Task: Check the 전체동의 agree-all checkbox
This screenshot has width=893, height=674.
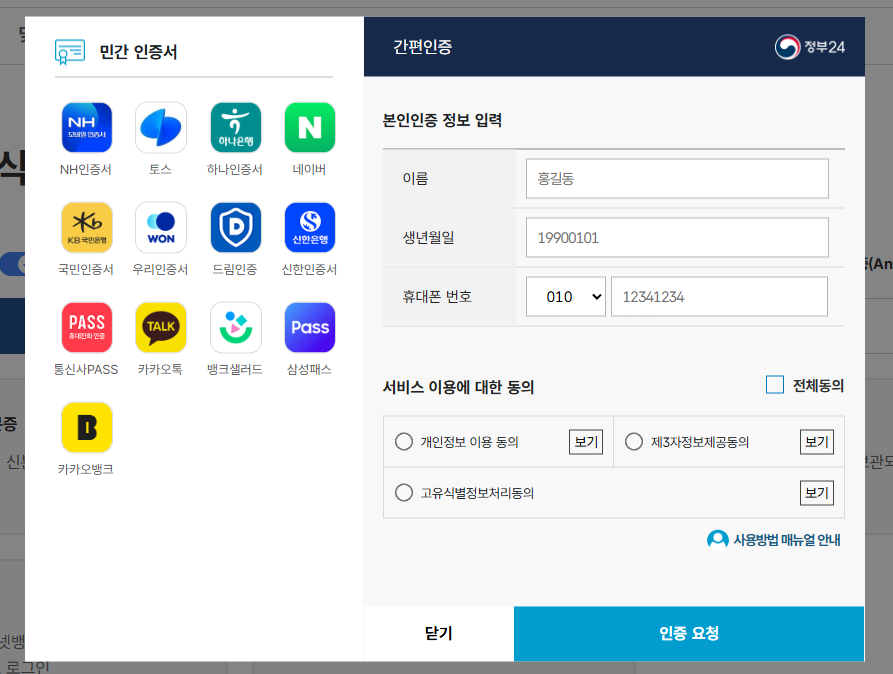Action: pos(775,385)
